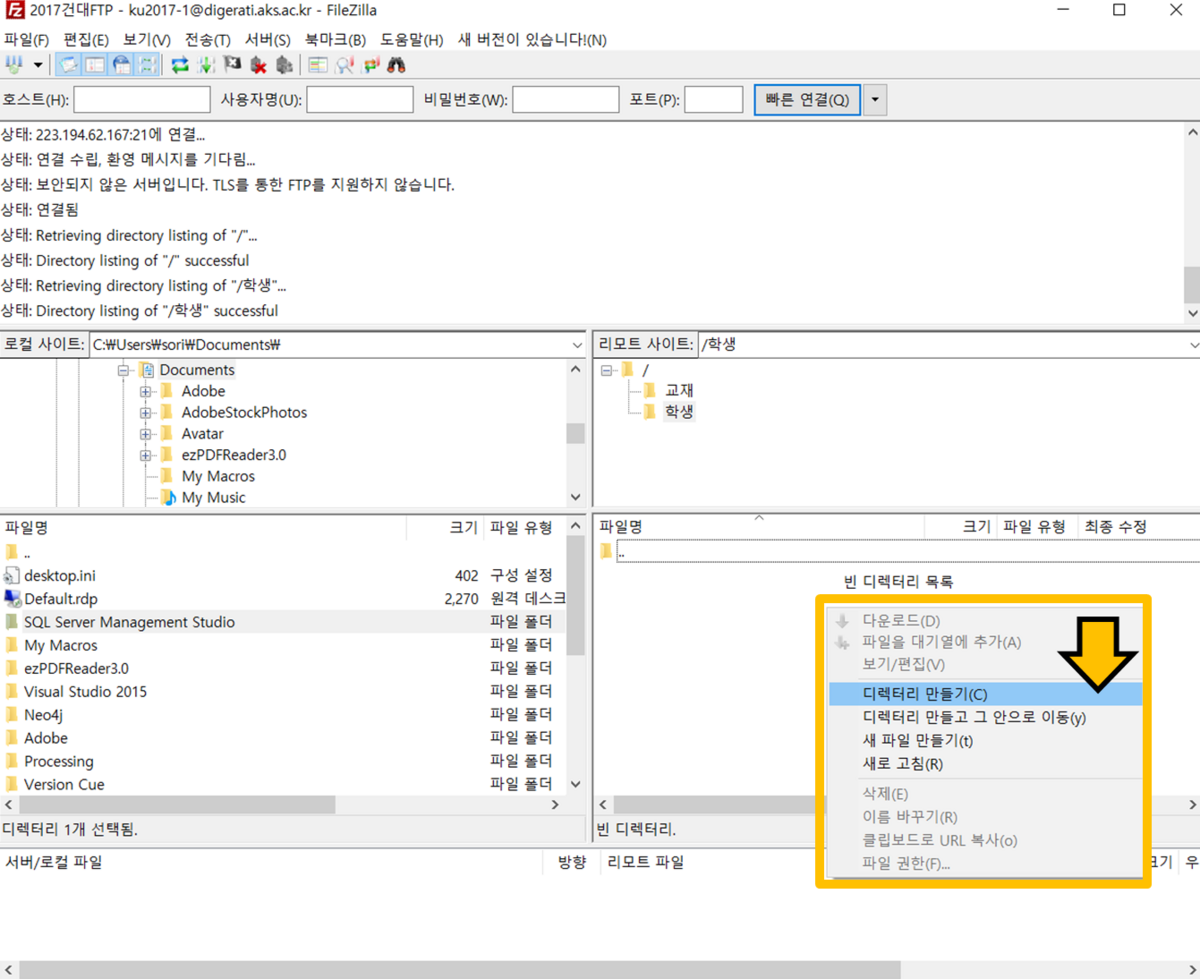Click the process queue toolbar icon
Viewport: 1200px width, 979px height.
click(x=206, y=65)
